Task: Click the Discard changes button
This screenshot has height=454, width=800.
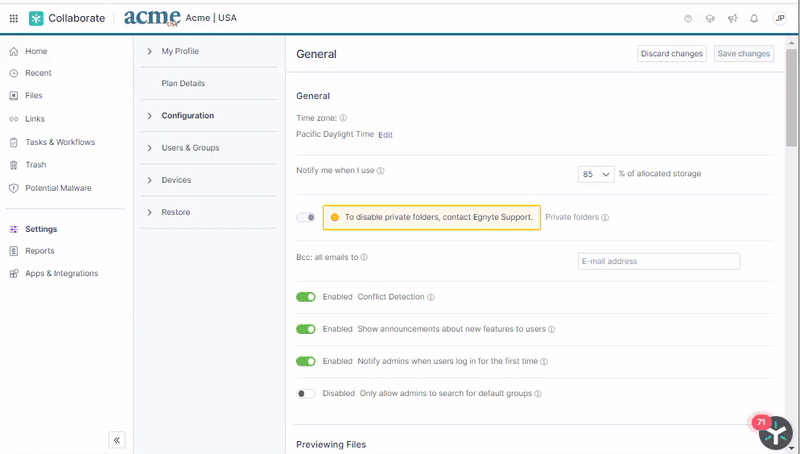Action: click(671, 54)
